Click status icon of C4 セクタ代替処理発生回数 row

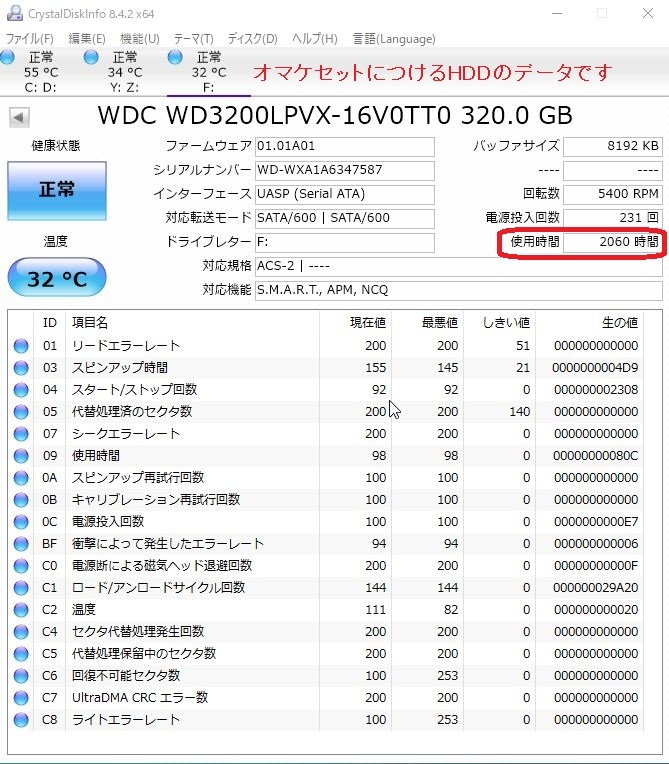pyautogui.click(x=21, y=632)
